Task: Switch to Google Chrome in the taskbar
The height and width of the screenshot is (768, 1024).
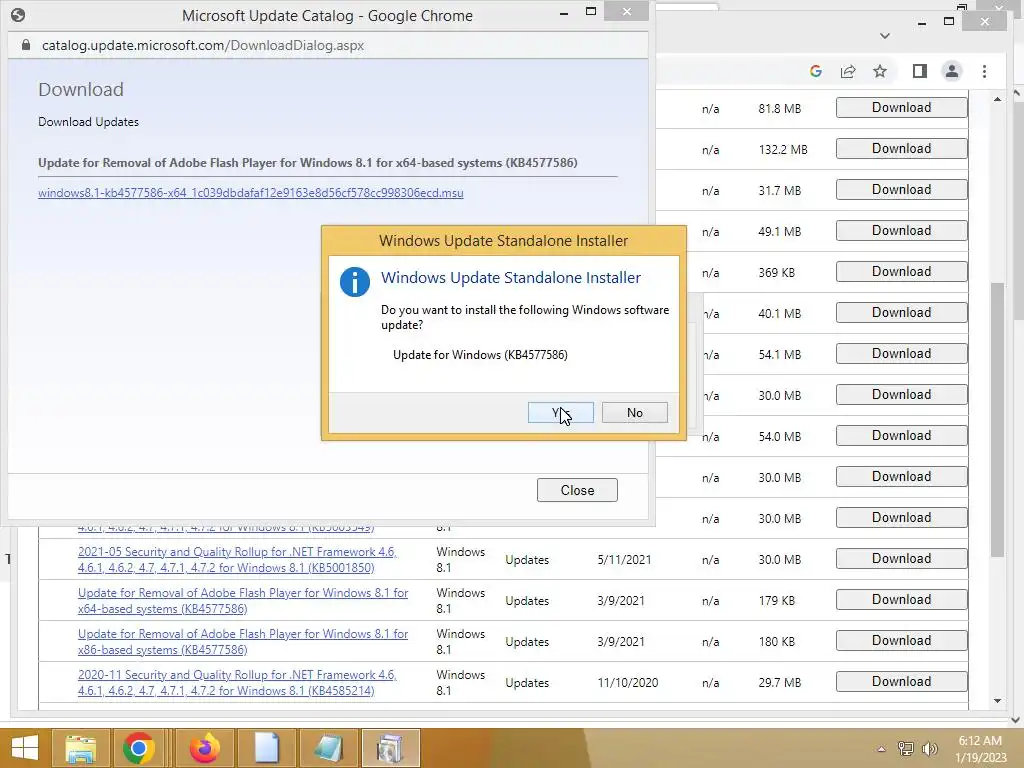Action: pos(138,748)
